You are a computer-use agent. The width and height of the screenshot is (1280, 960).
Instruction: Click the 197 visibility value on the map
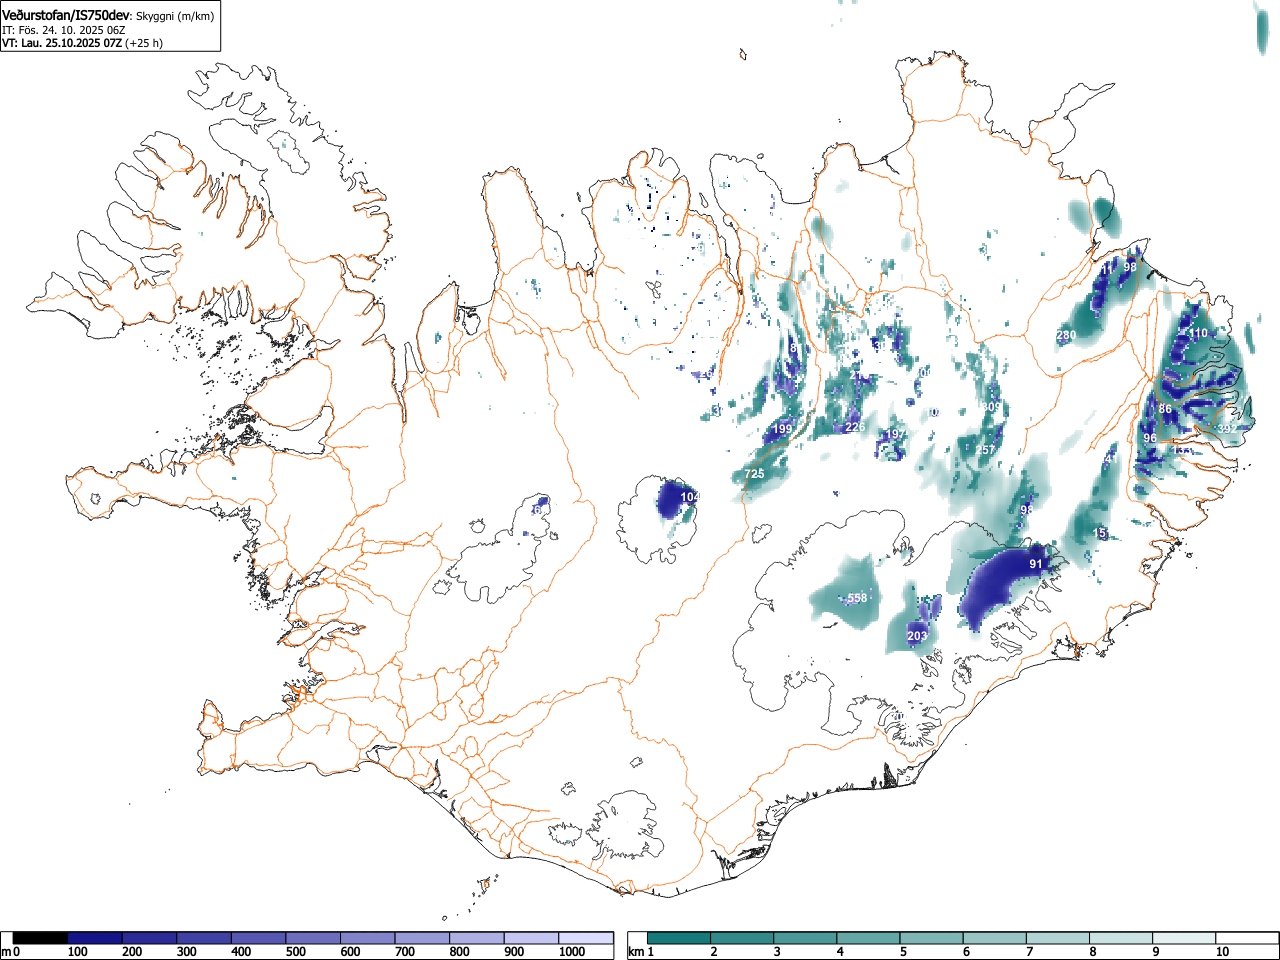(x=895, y=434)
